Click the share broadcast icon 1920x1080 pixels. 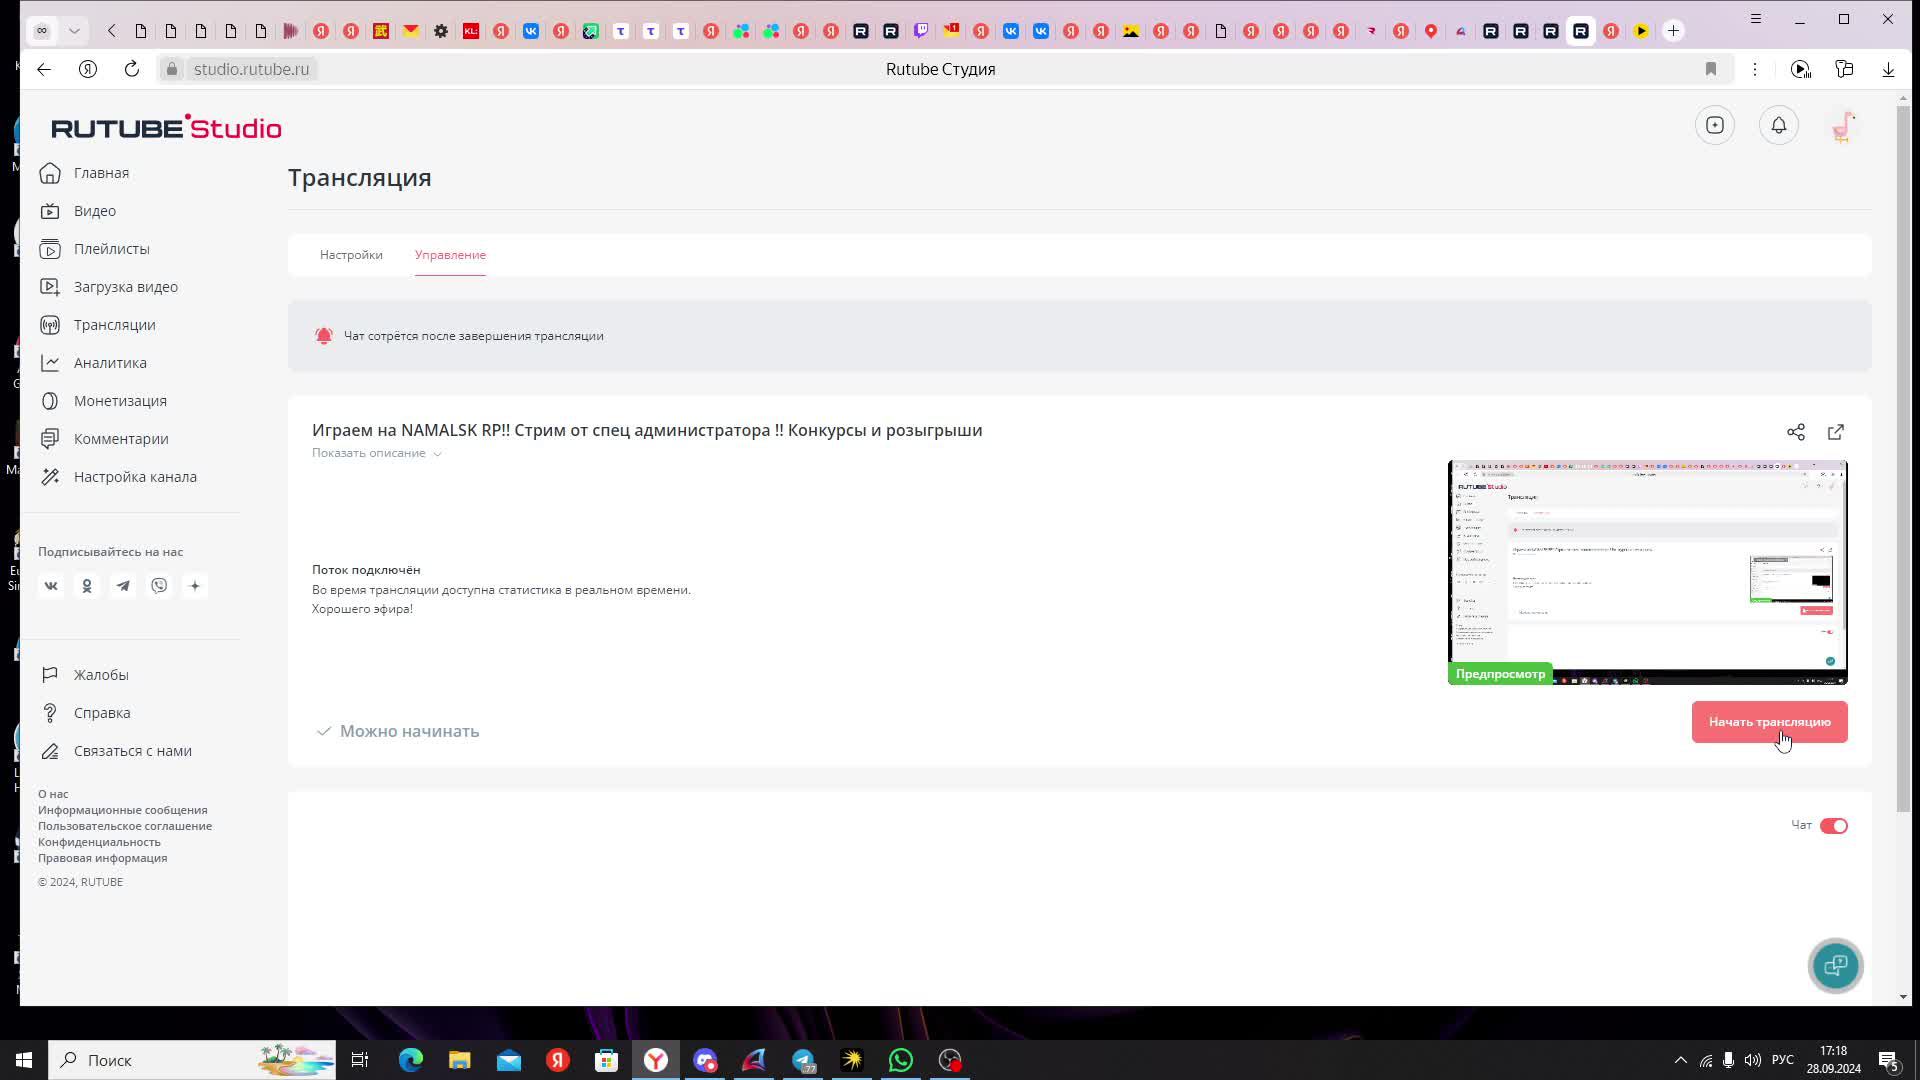click(1796, 432)
